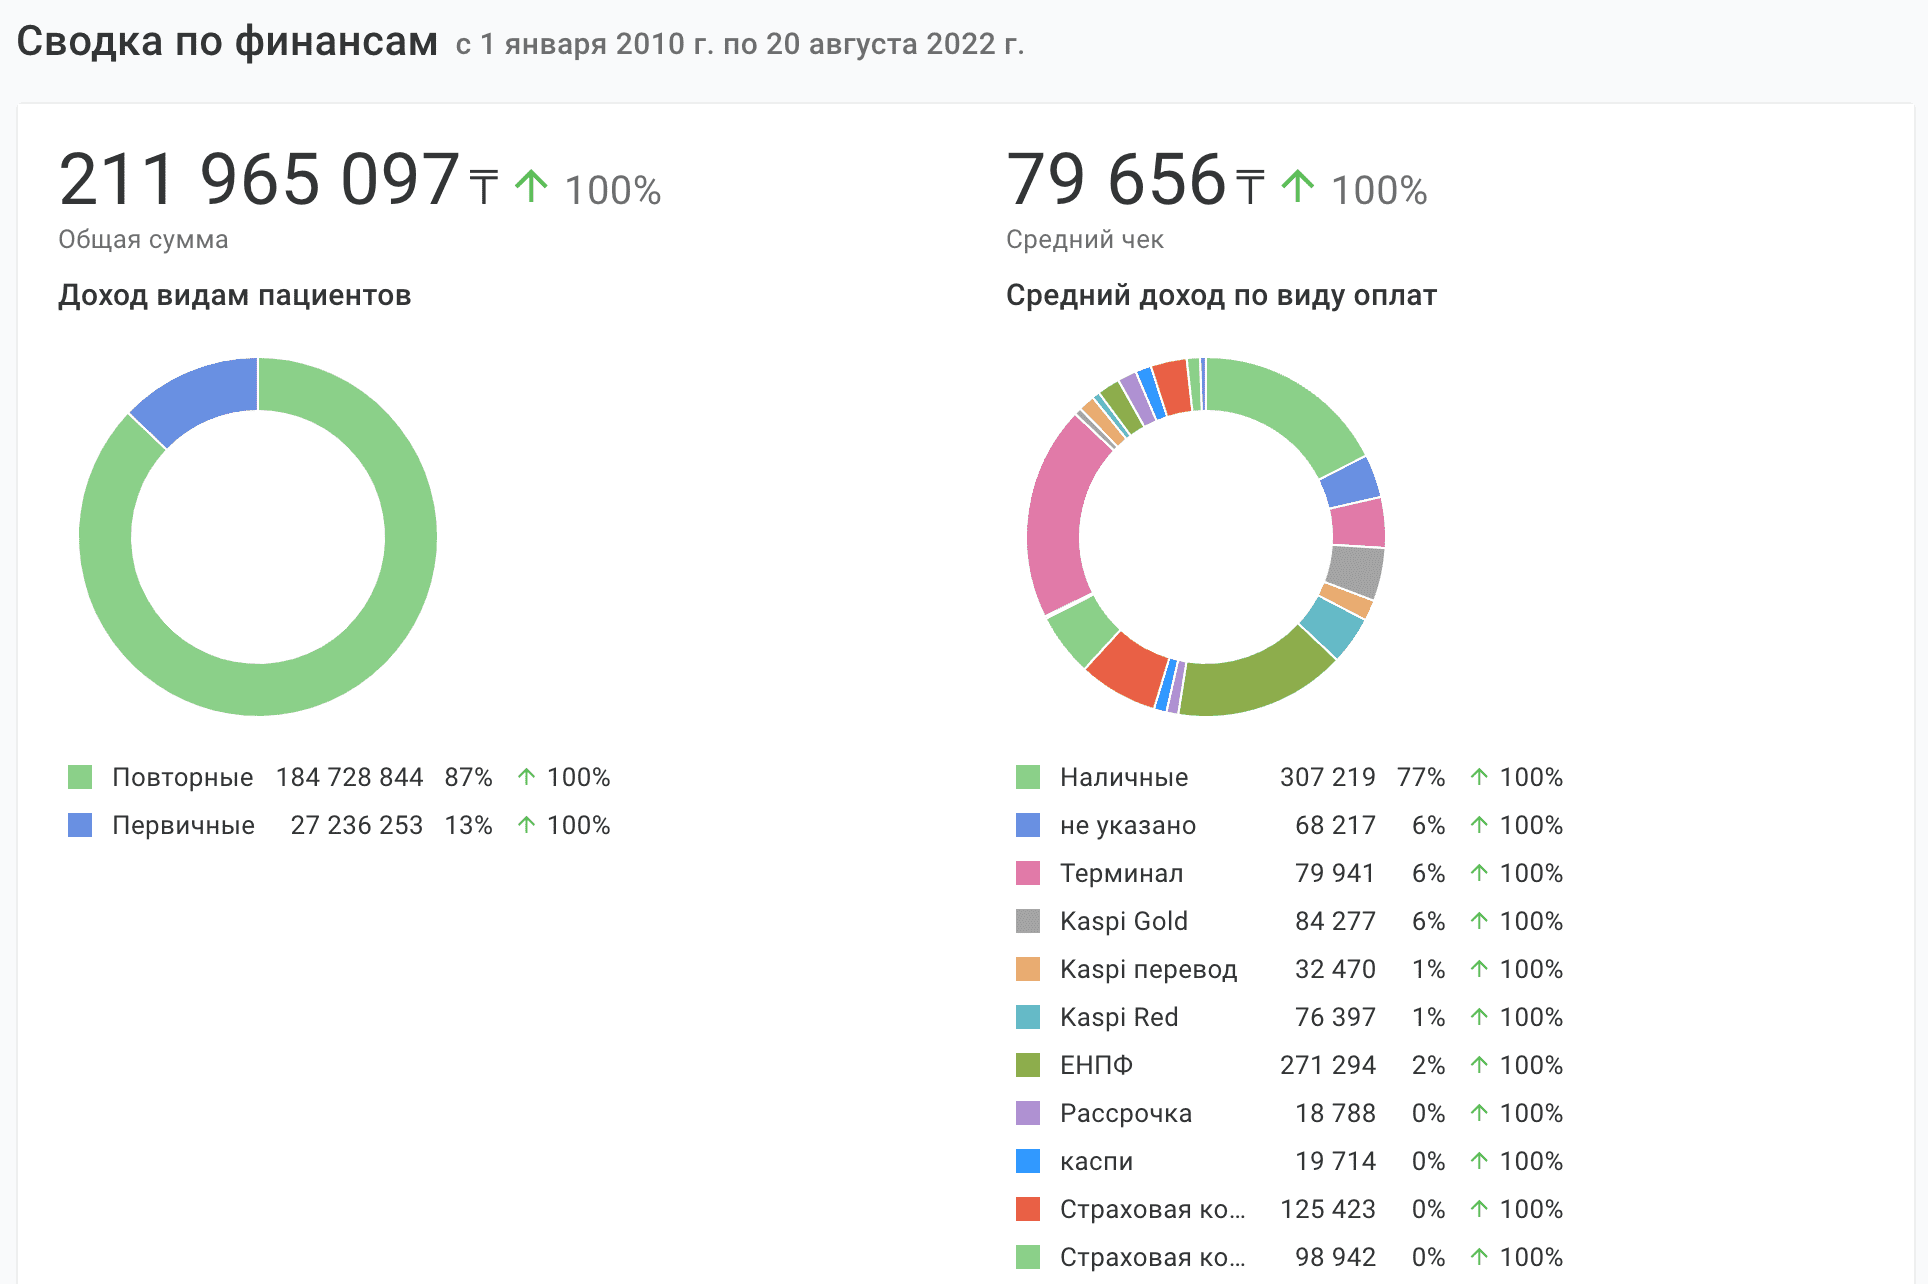Viewport: 1928px width, 1284px height.
Task: Click the up arrow in ЕНПФ row
Action: [x=1479, y=1065]
